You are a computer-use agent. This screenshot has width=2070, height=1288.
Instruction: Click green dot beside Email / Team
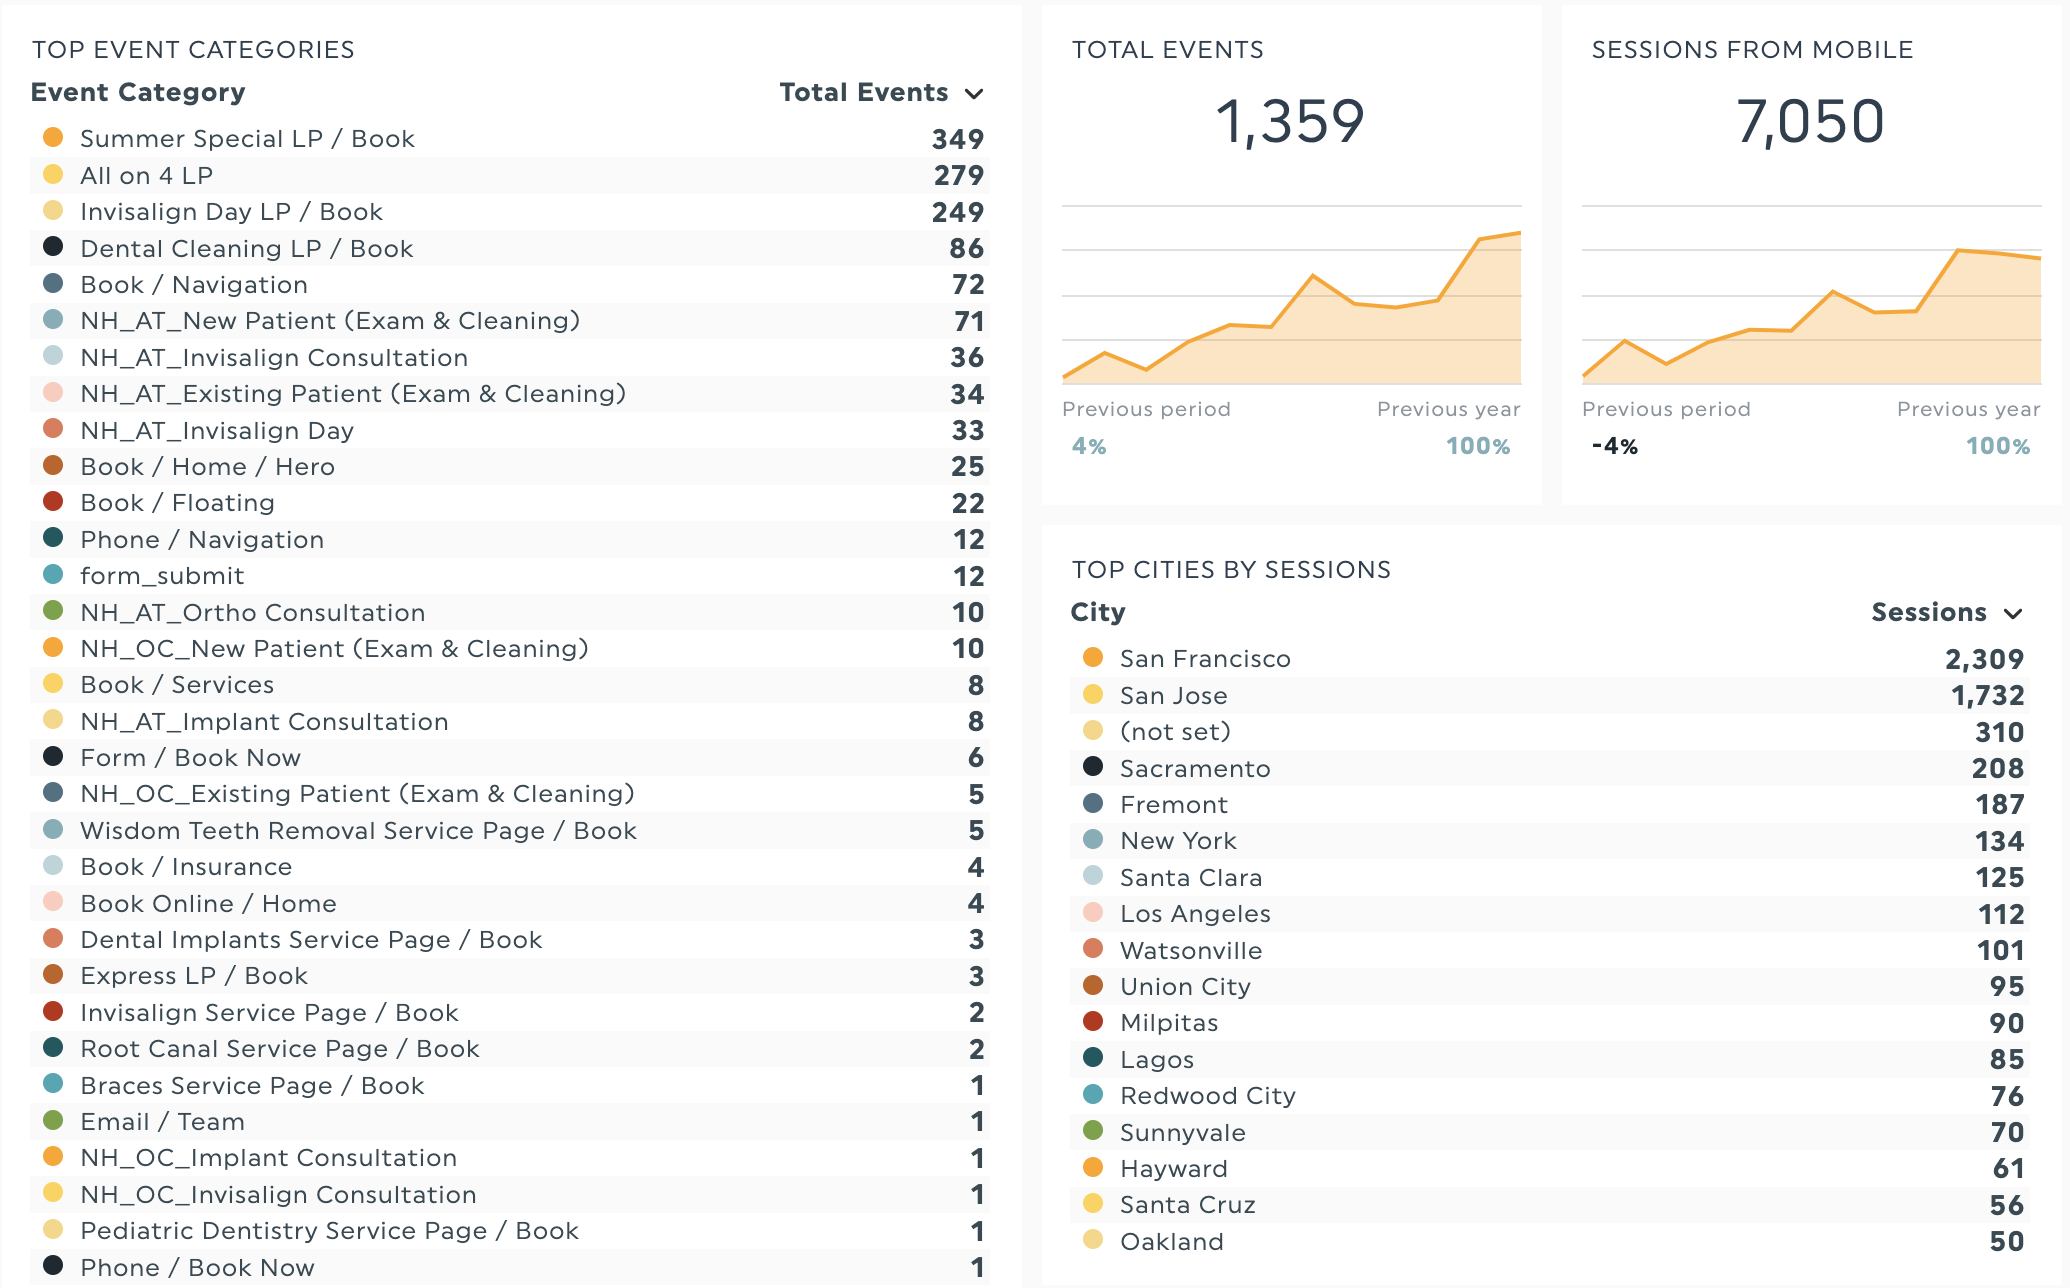point(54,1120)
